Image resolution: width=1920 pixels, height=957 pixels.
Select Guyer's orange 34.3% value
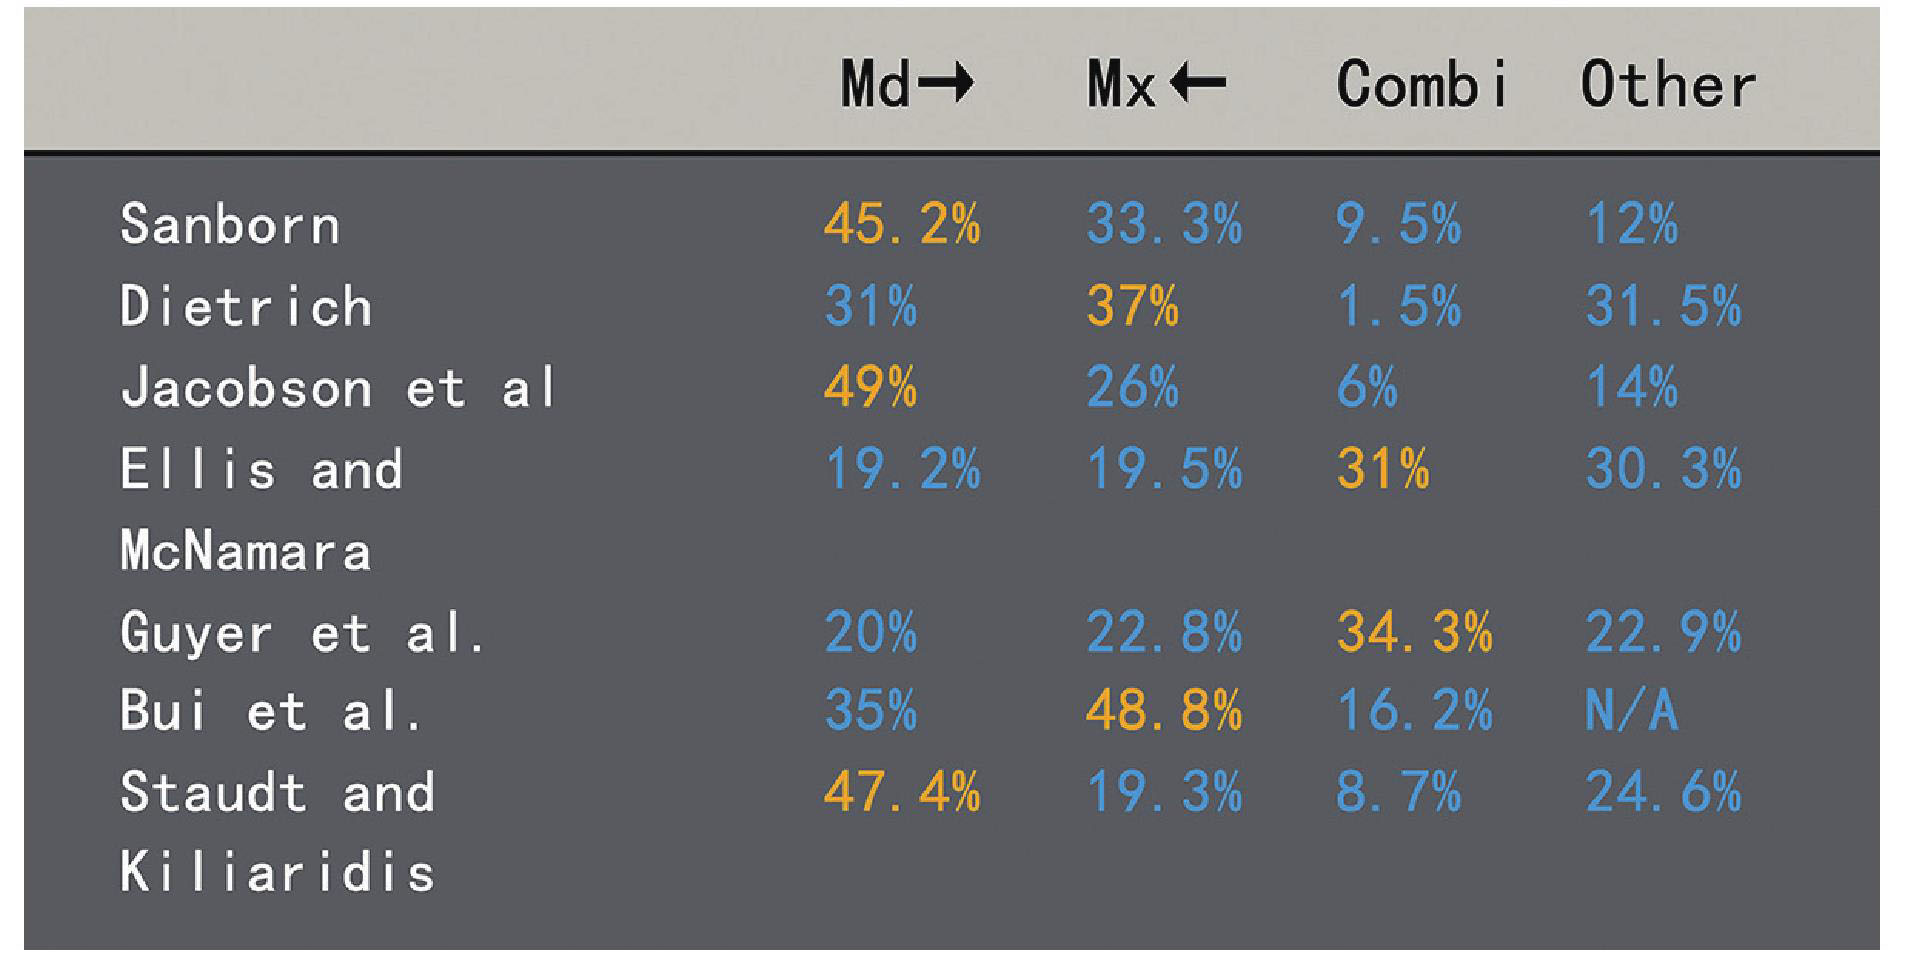[1414, 632]
